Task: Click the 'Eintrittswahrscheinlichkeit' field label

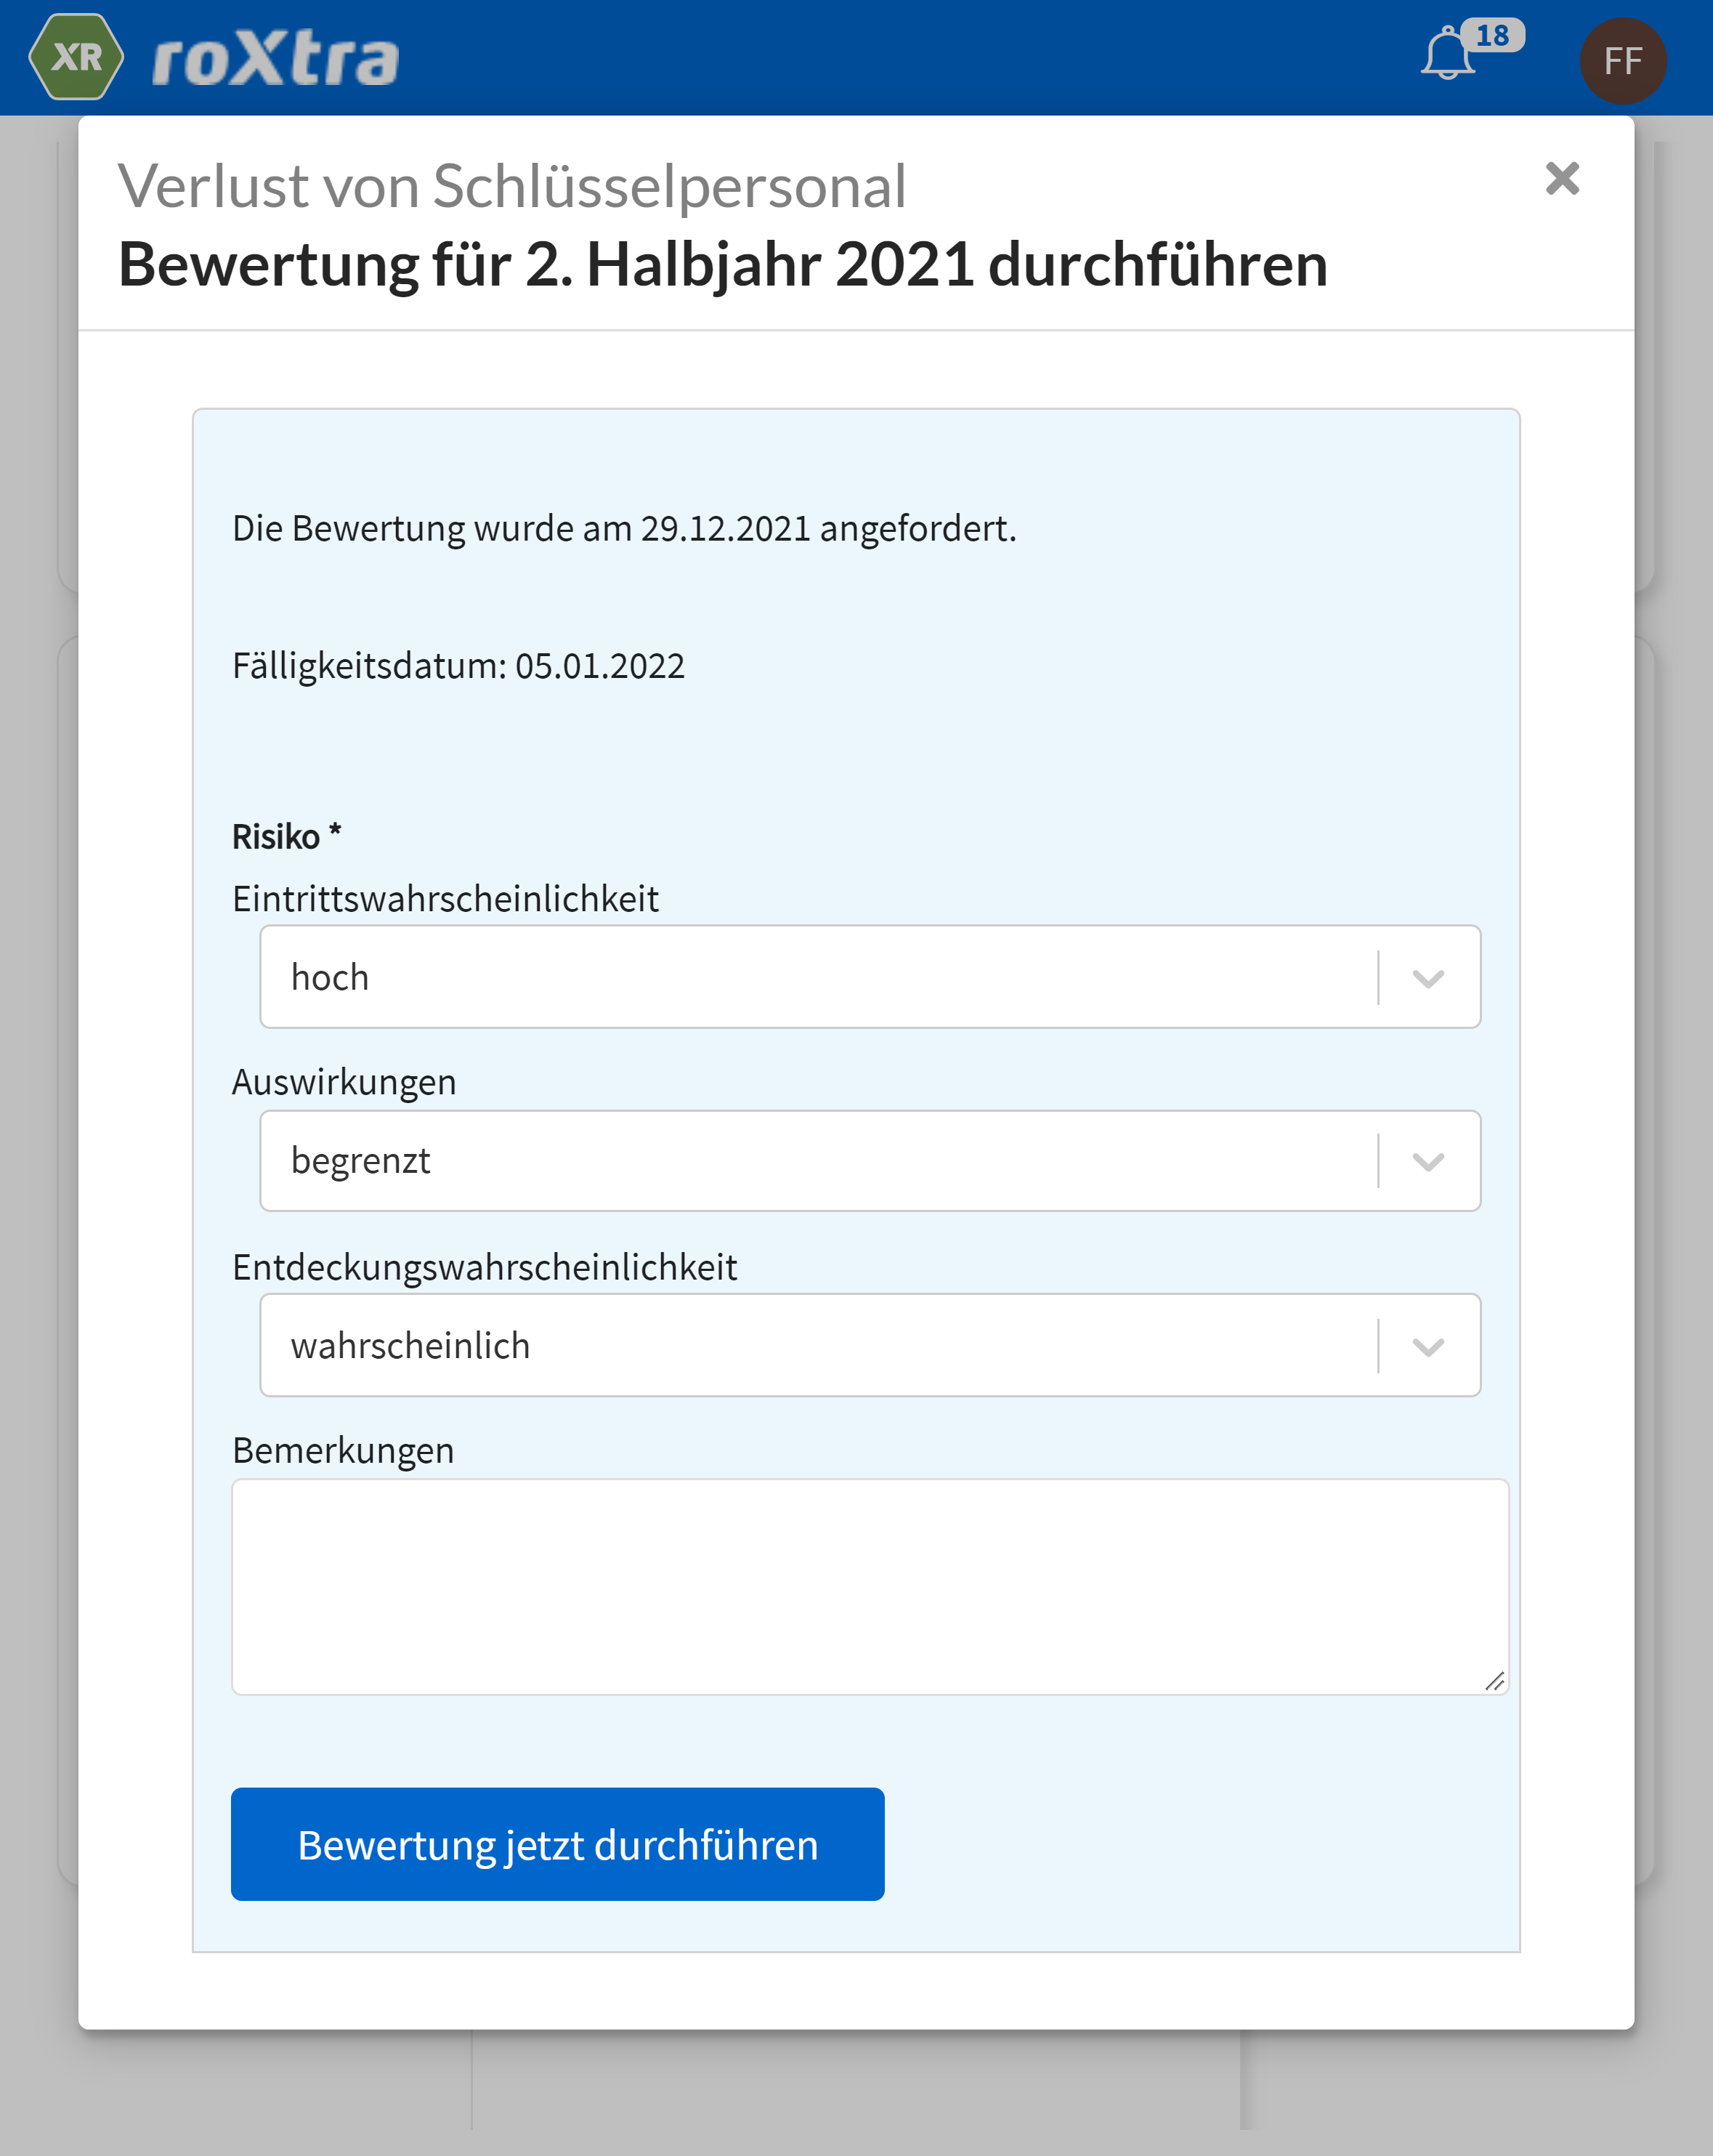Action: [445, 899]
